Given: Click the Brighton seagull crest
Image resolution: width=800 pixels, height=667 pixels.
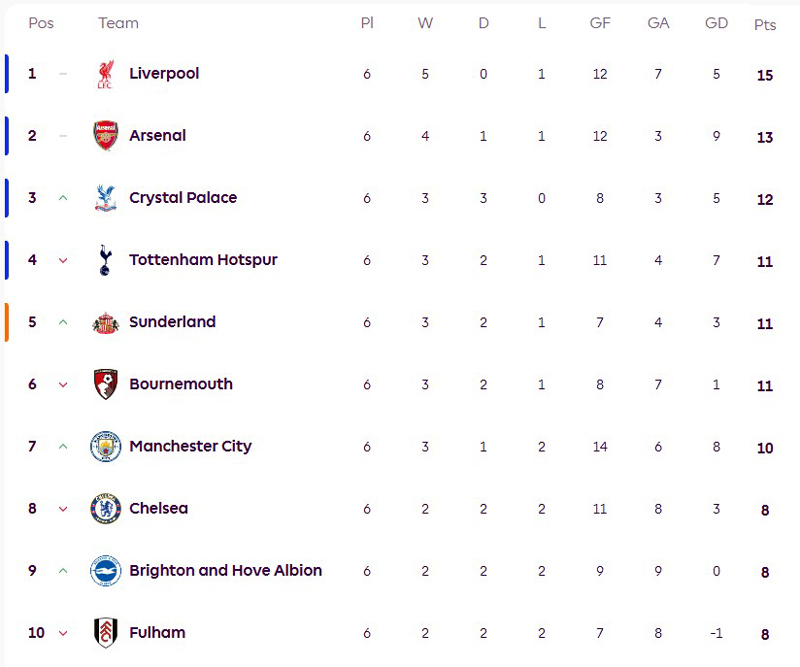Looking at the screenshot, I should (105, 571).
